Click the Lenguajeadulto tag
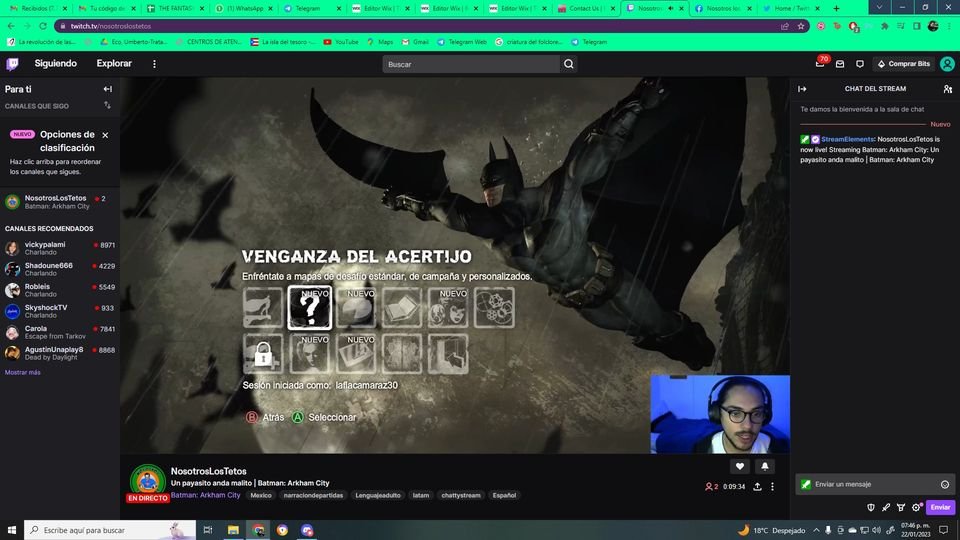960x540 pixels. click(x=378, y=495)
